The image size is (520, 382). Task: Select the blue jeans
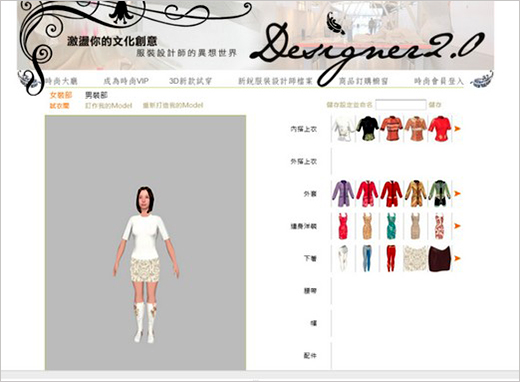(x=367, y=258)
